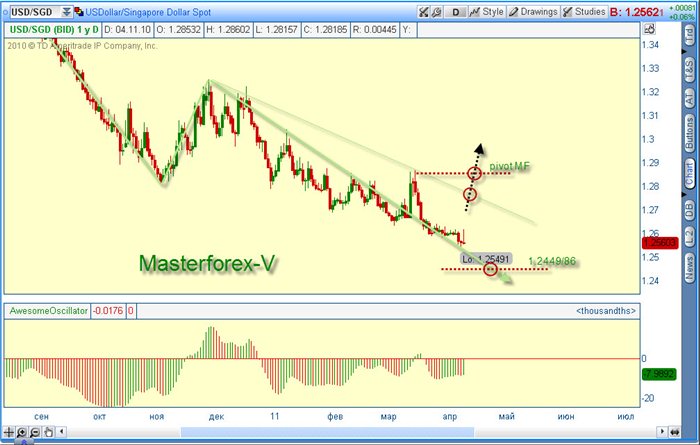Click the C: 1.28185 close value
The height and width of the screenshot is (445, 700).
tap(325, 29)
